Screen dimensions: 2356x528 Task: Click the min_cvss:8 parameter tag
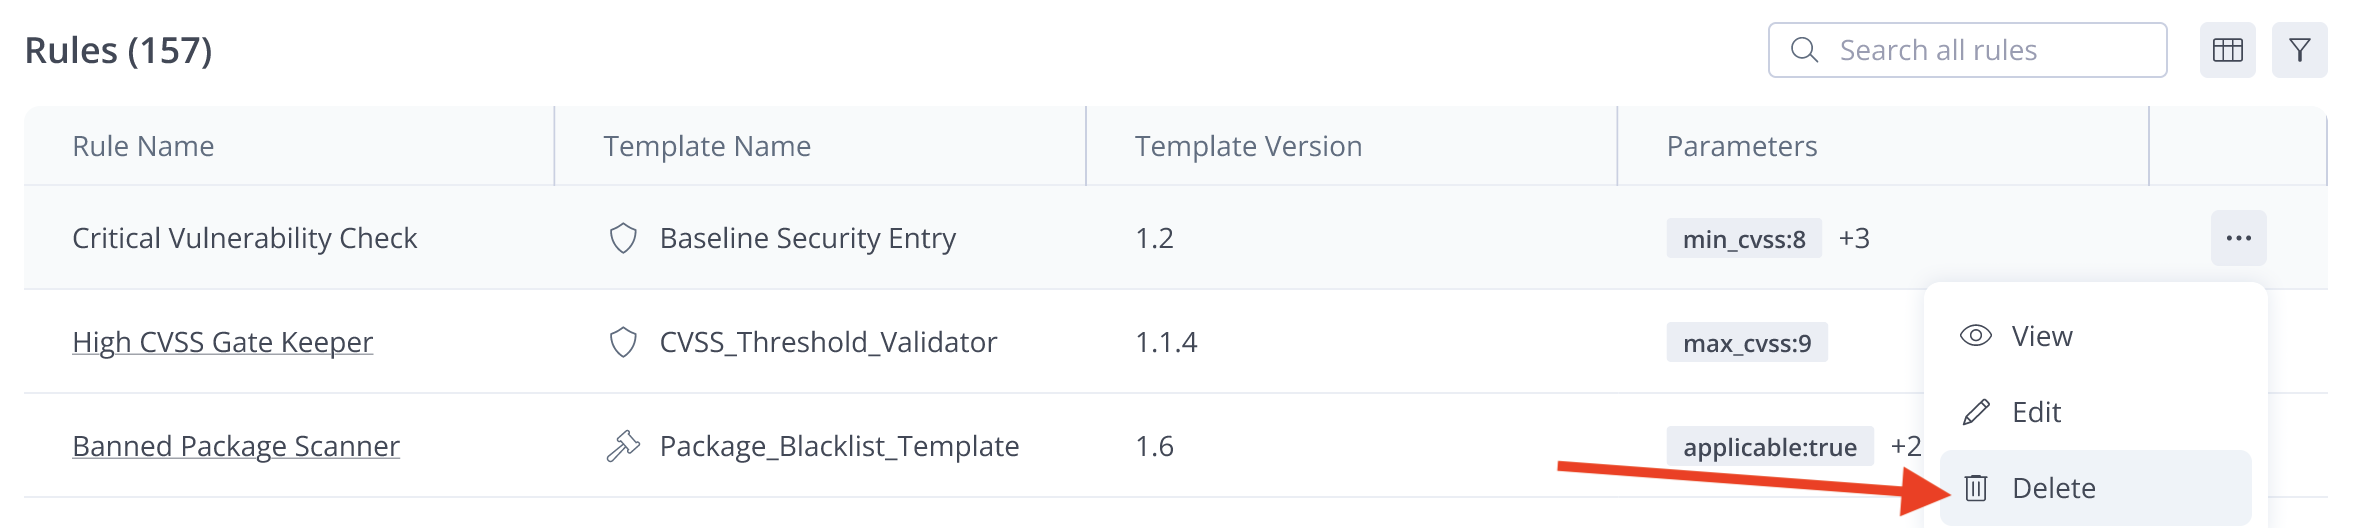point(1744,238)
